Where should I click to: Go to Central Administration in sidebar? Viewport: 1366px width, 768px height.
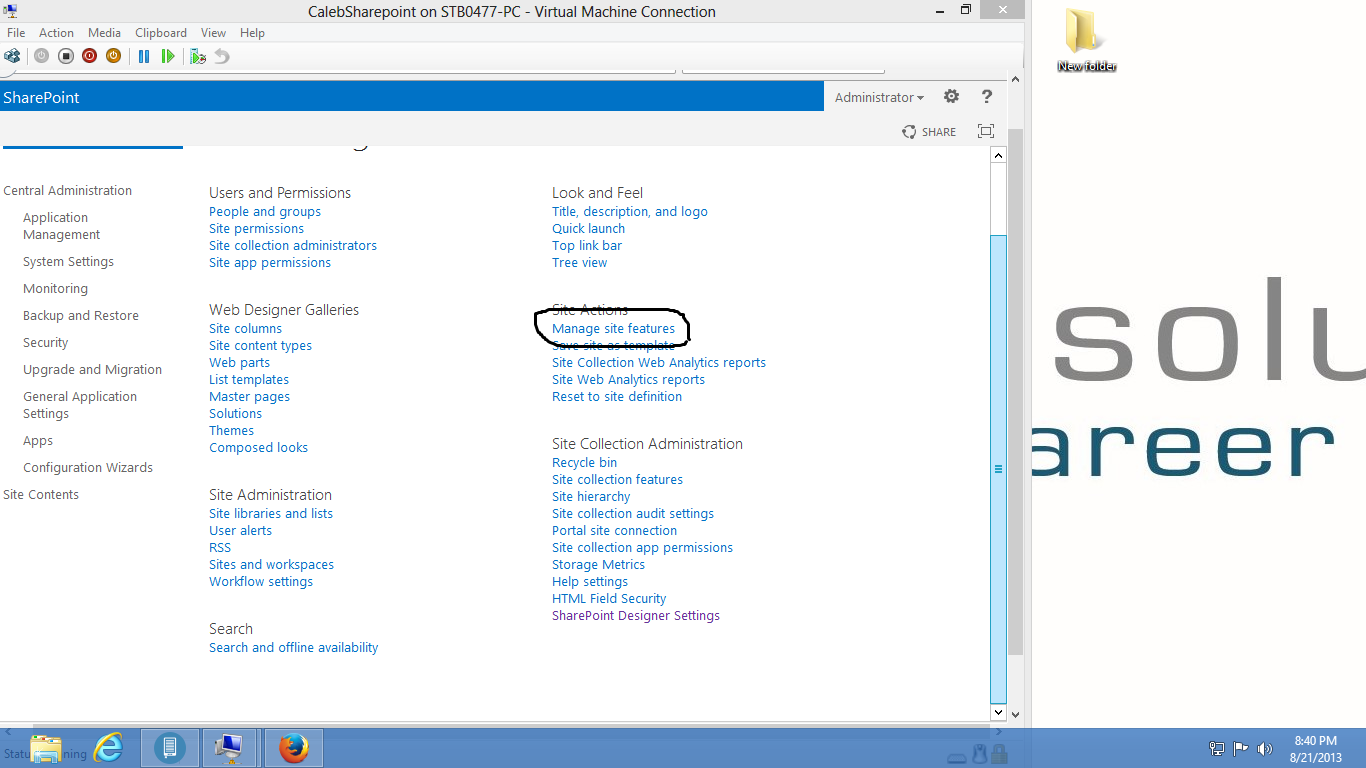tap(67, 191)
